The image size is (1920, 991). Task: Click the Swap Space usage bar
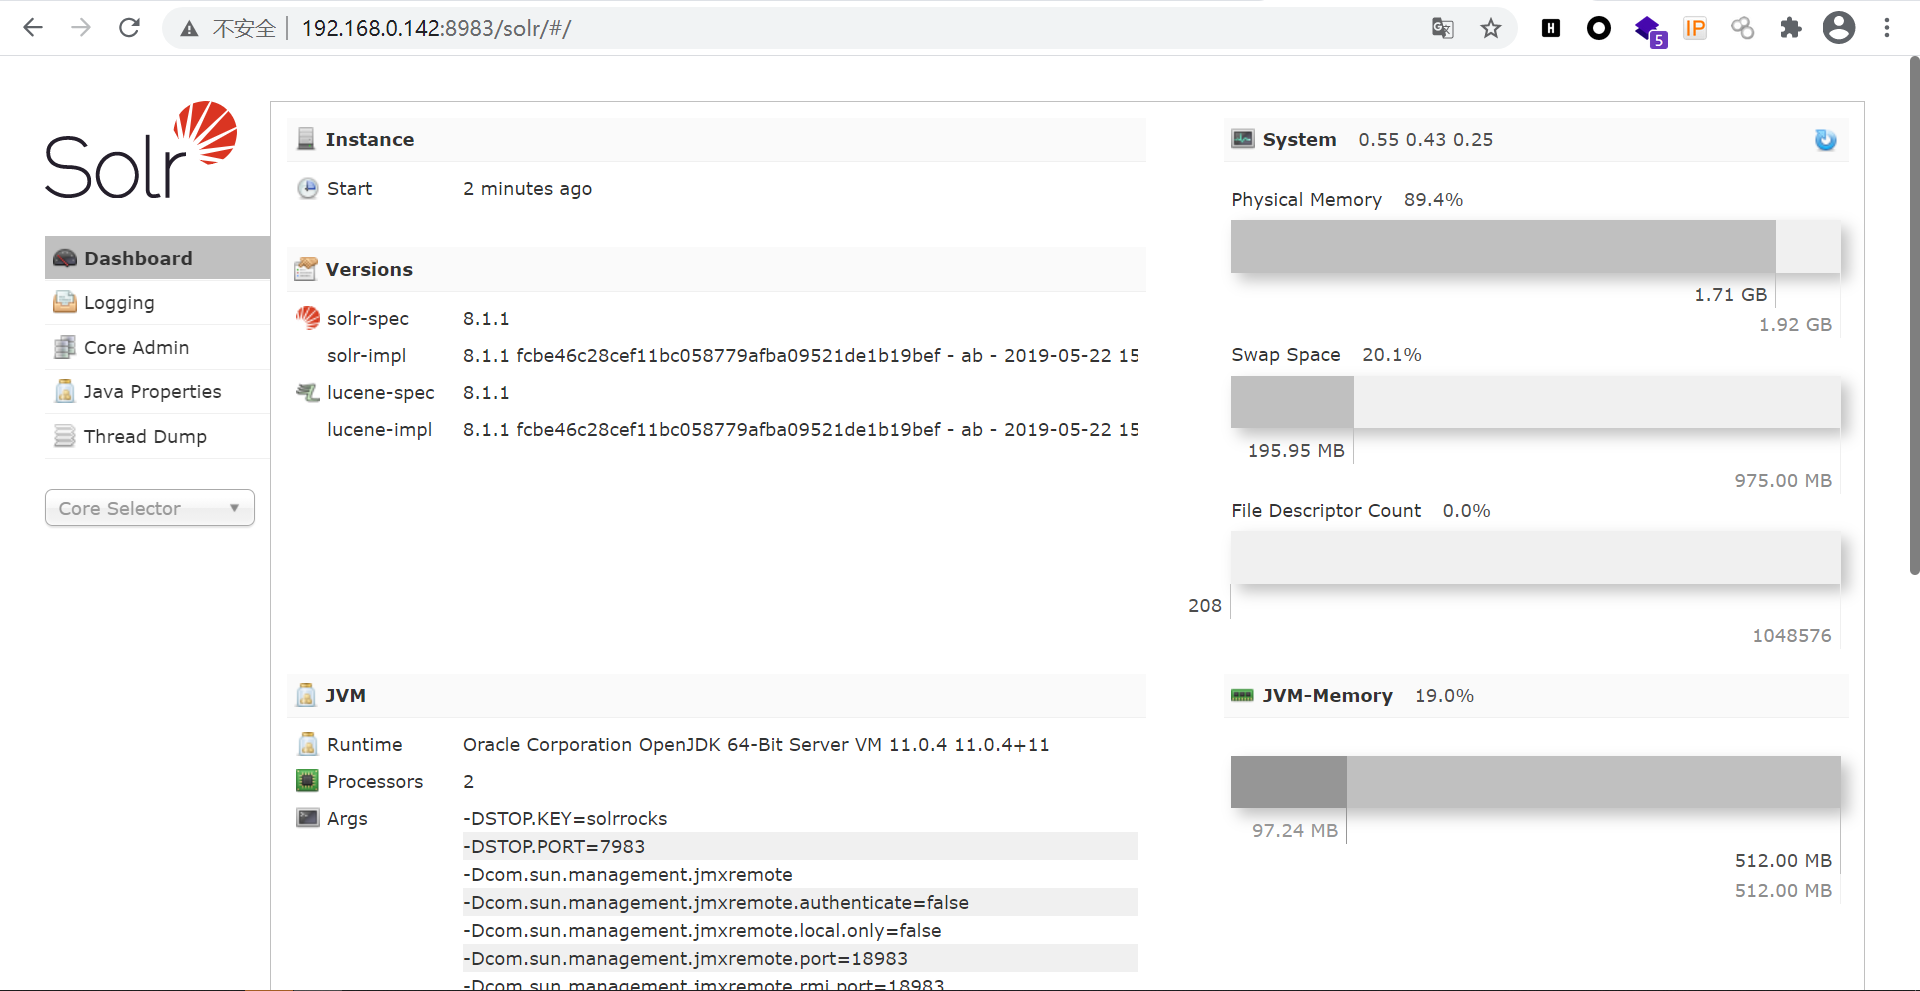click(x=1536, y=402)
